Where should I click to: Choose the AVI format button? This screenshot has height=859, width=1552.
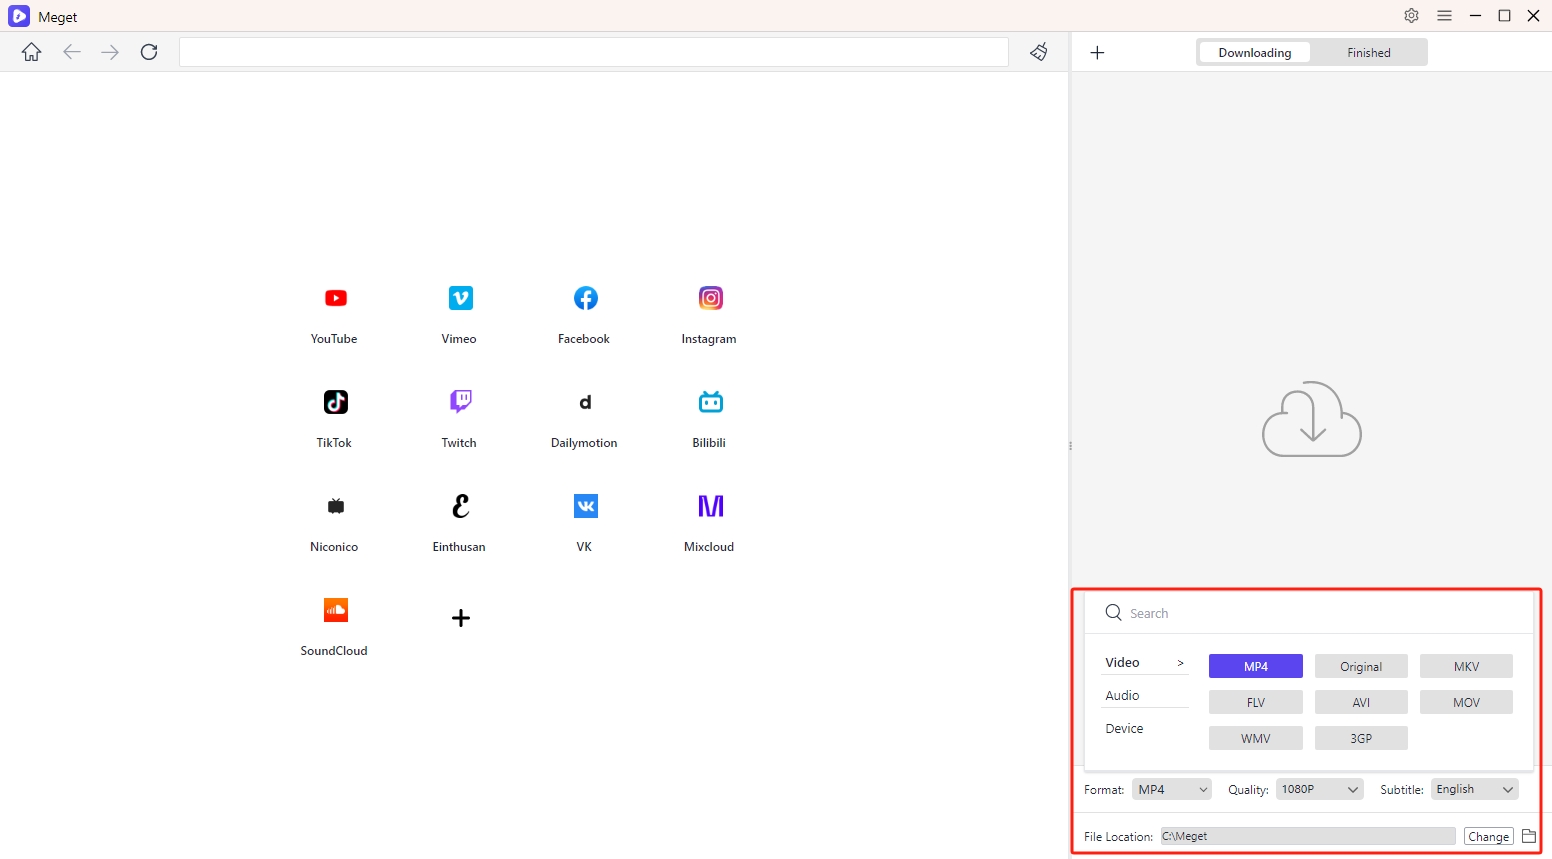tap(1361, 703)
